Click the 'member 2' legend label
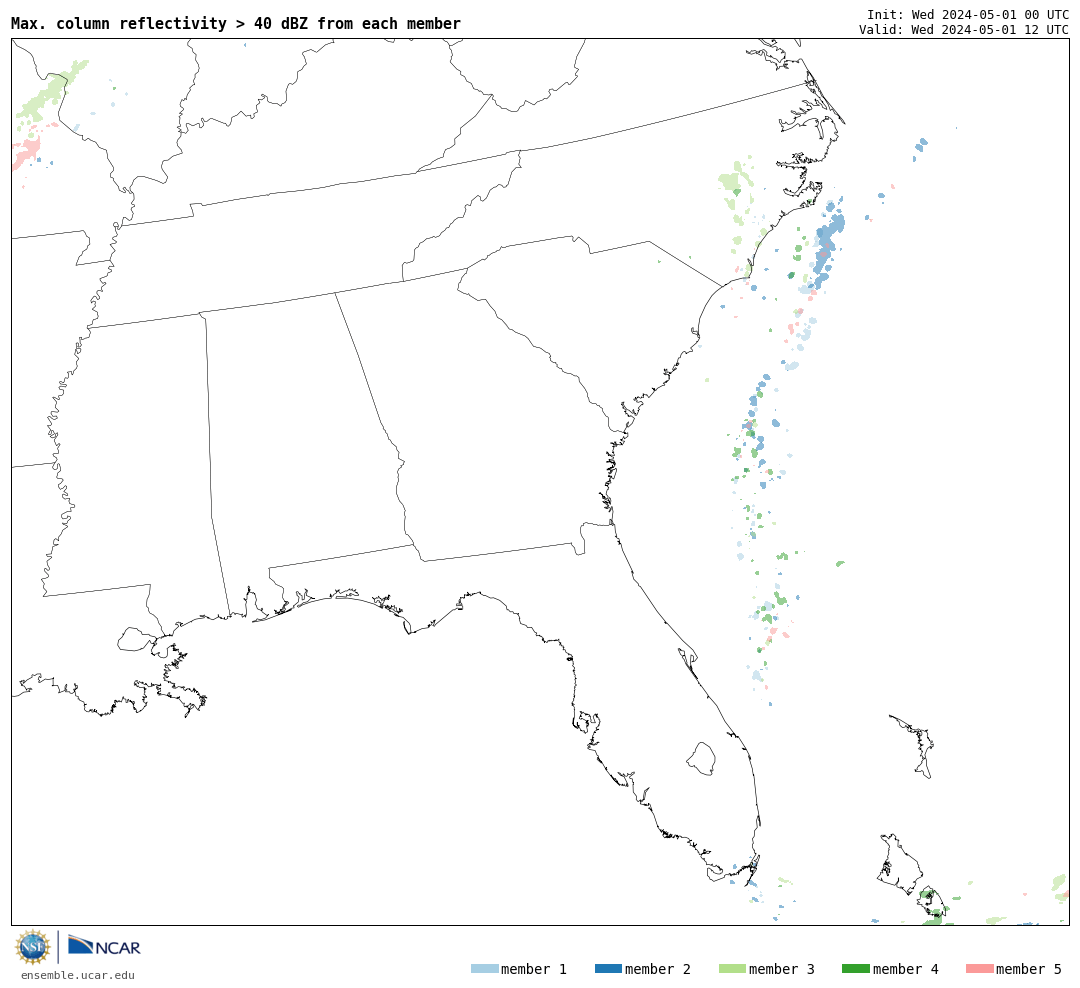The width and height of the screenshot is (1080, 988). 658,969
